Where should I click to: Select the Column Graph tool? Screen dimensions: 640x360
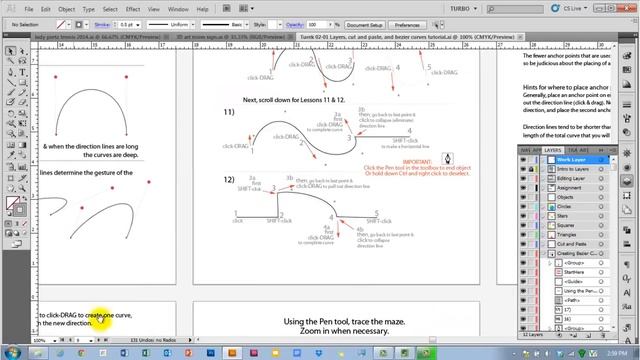click(22, 167)
